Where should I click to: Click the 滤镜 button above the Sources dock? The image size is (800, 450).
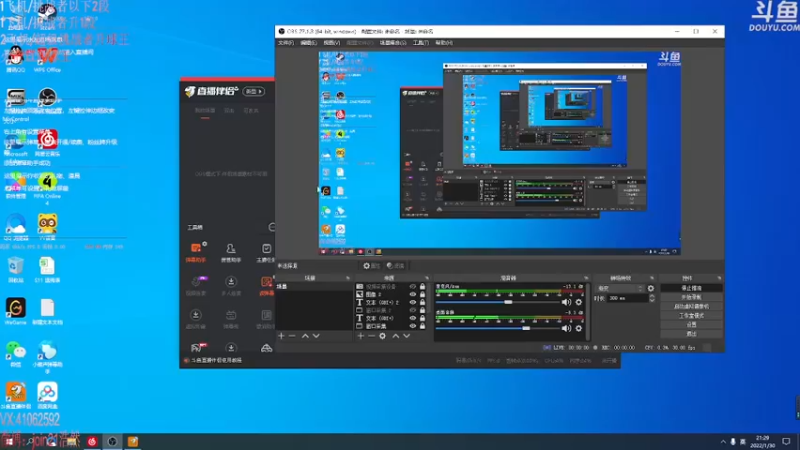pyautogui.click(x=395, y=266)
